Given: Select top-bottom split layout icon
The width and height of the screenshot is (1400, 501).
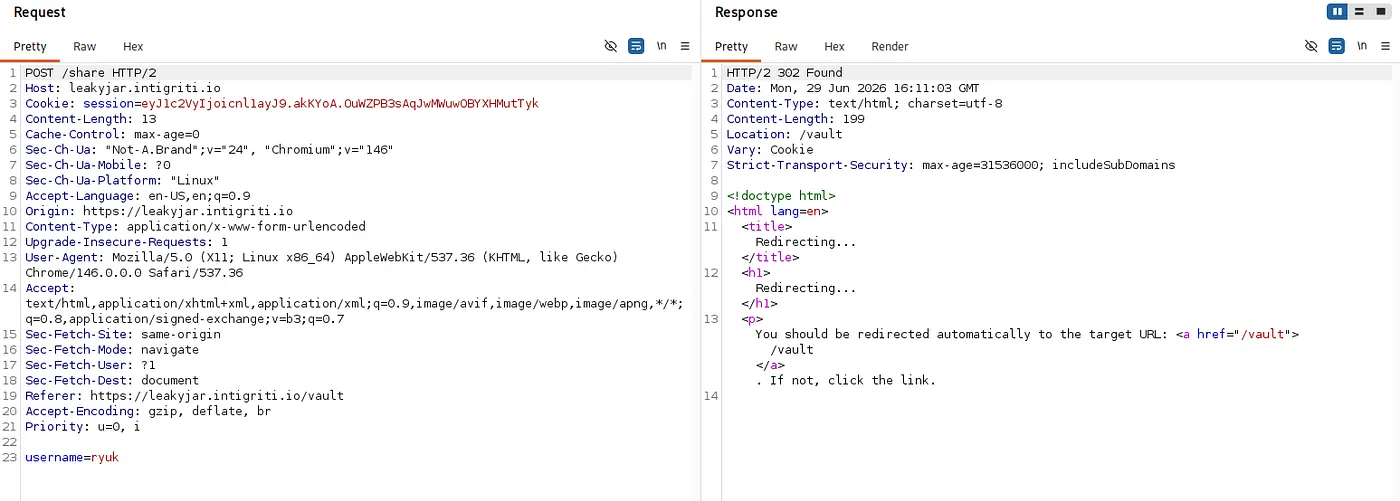Looking at the screenshot, I should point(1359,11).
